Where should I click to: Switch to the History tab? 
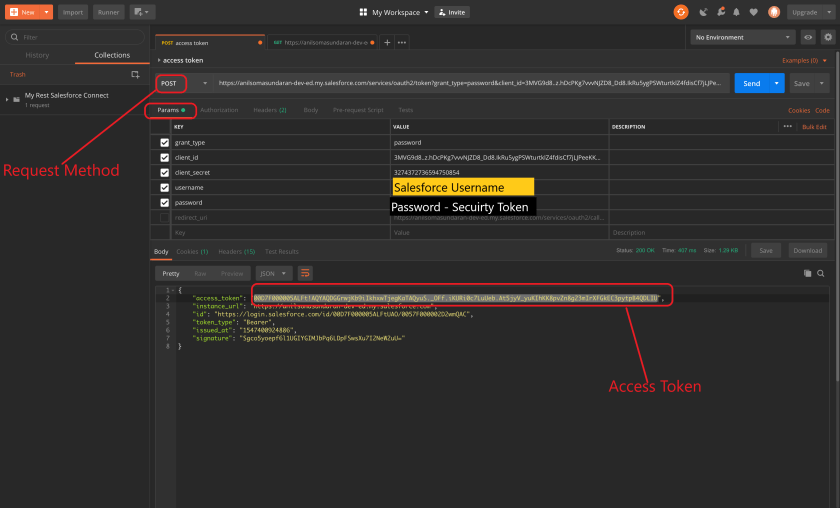tap(37, 55)
